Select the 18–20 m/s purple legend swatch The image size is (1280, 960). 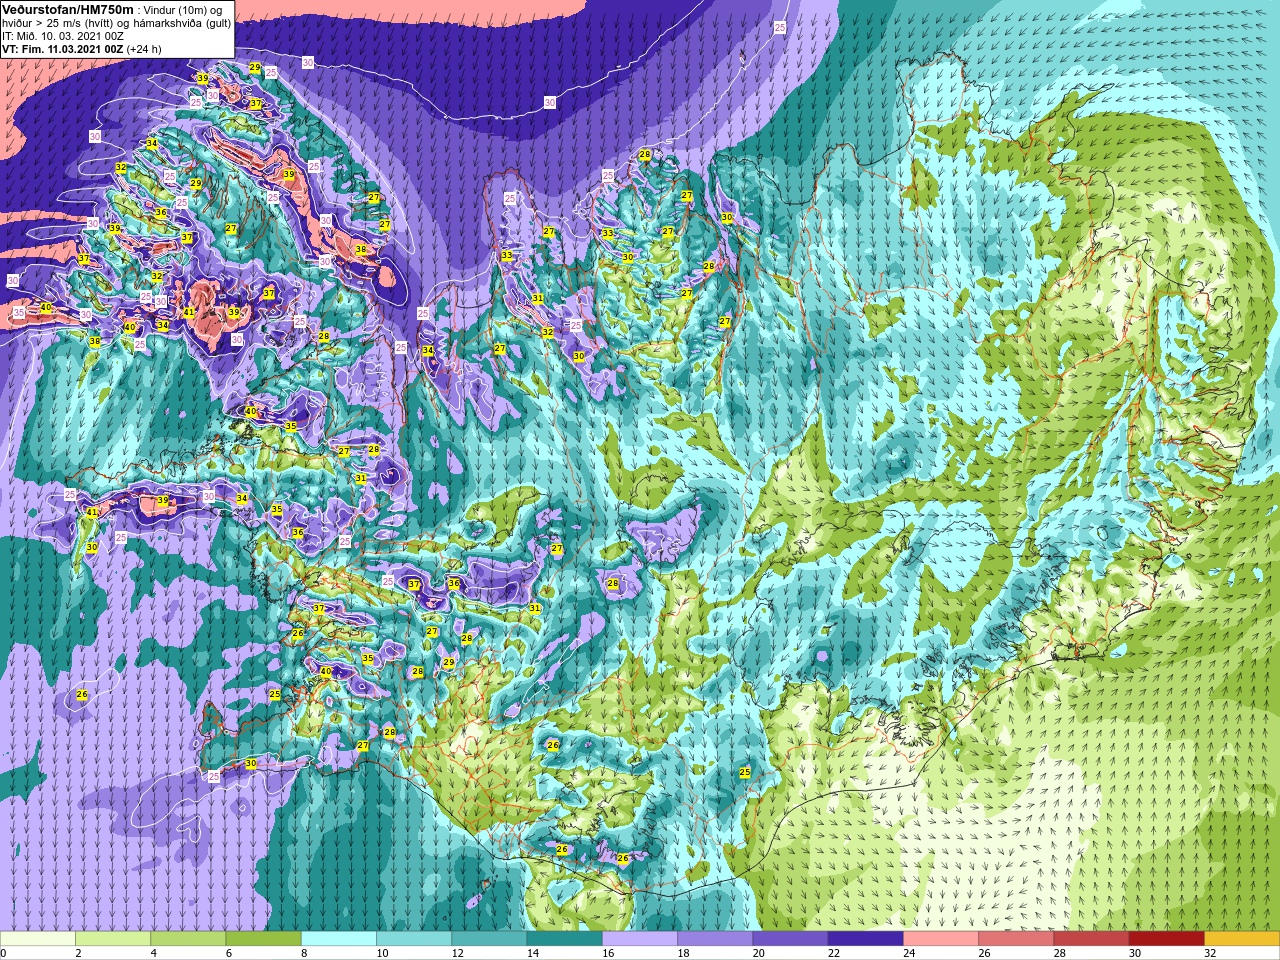[715, 939]
